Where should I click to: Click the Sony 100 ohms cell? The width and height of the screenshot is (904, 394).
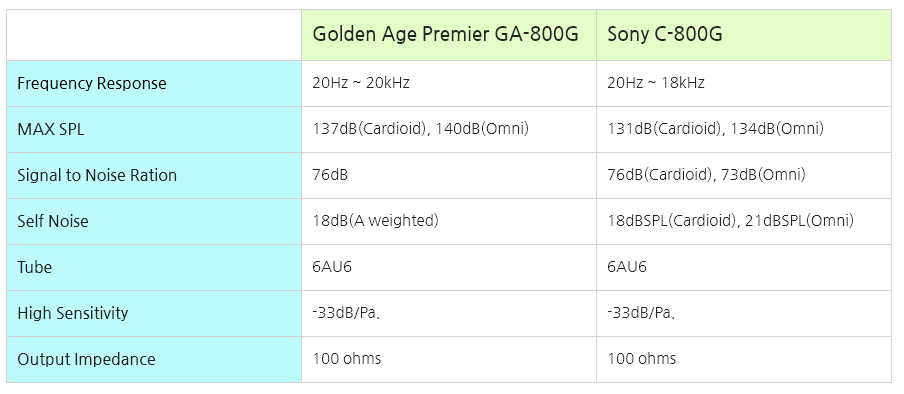[744, 359]
